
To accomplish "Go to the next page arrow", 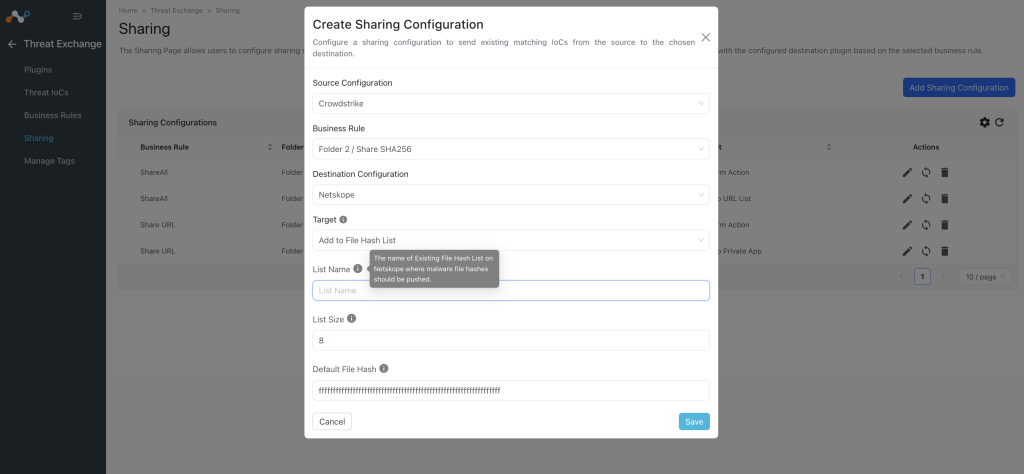I will point(942,277).
